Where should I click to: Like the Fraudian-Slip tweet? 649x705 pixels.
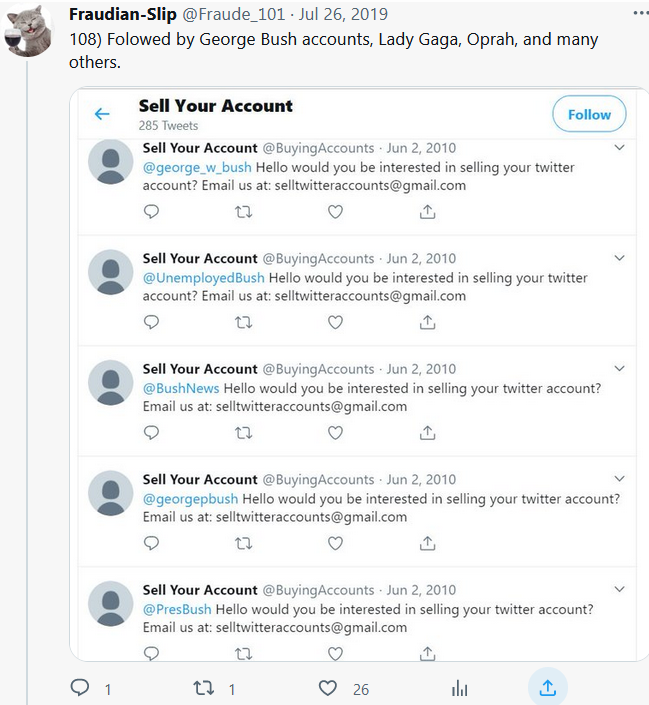(327, 688)
